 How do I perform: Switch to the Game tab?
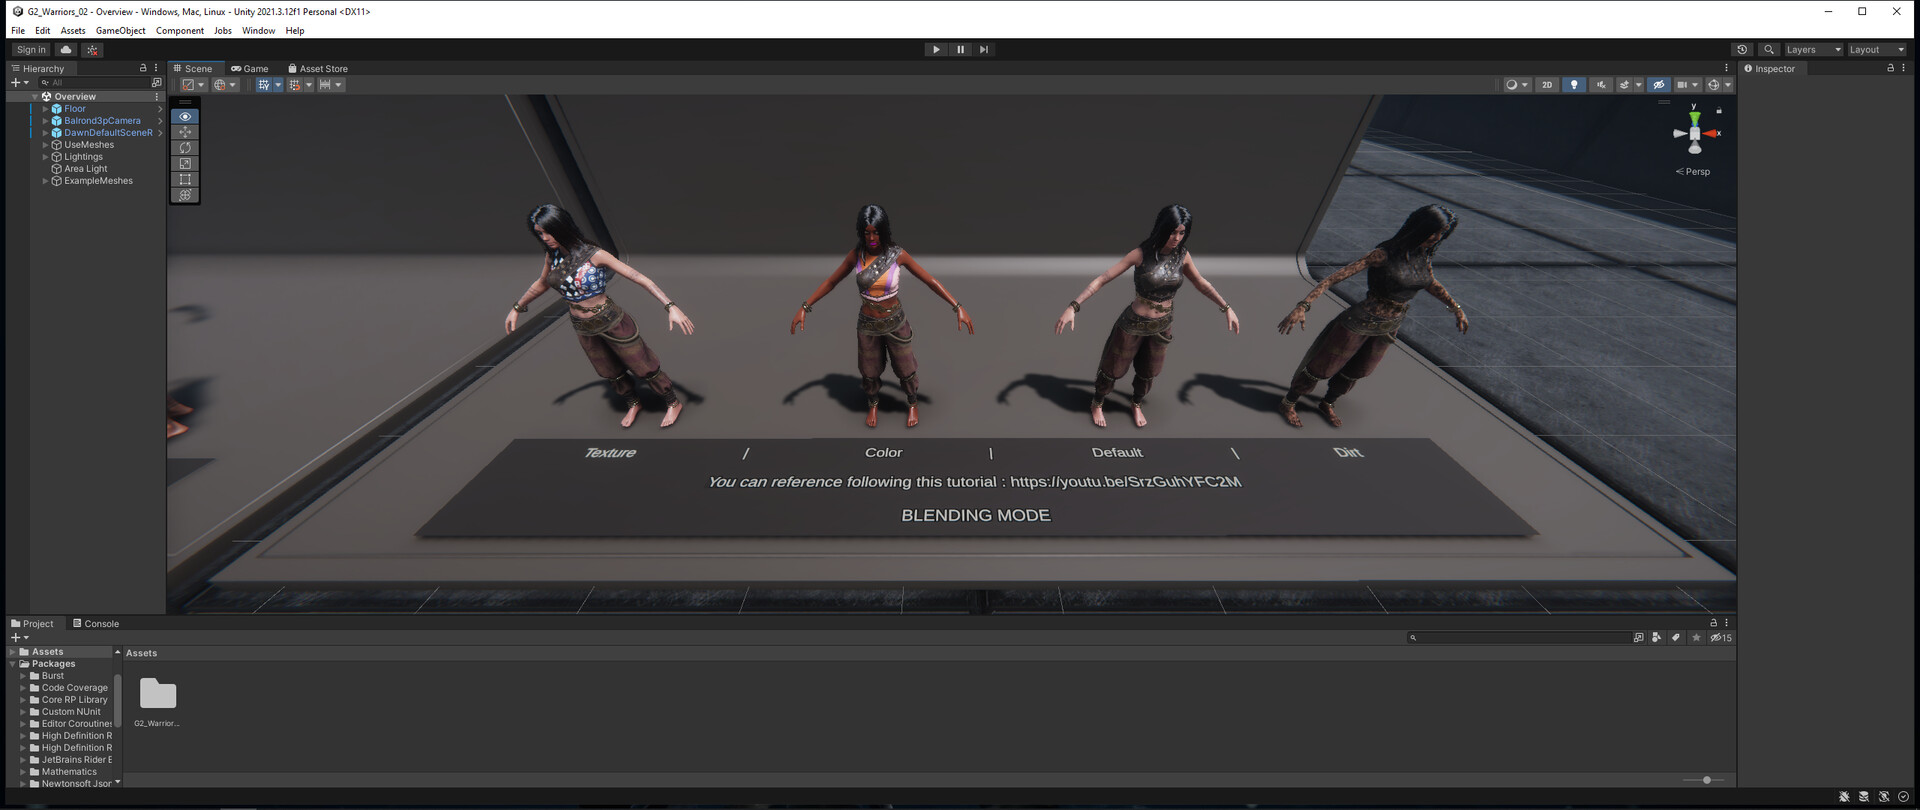coord(250,68)
